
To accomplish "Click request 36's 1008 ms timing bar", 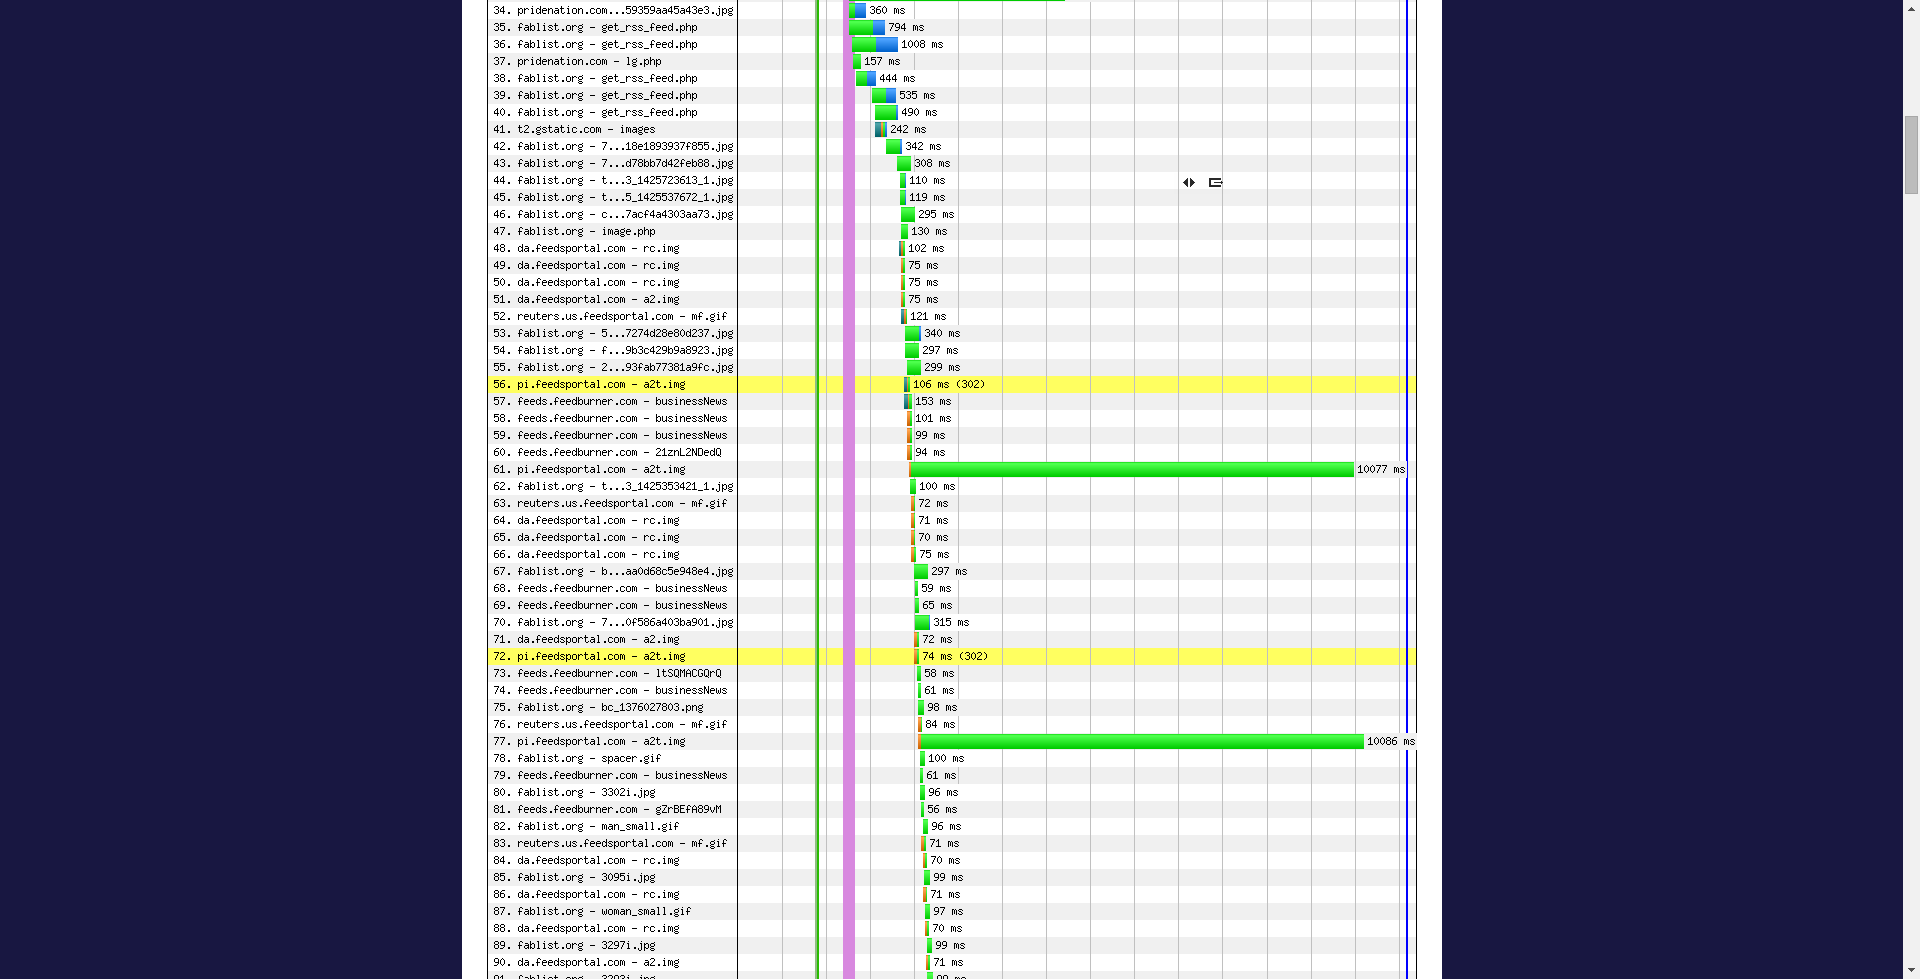I will click(875, 45).
